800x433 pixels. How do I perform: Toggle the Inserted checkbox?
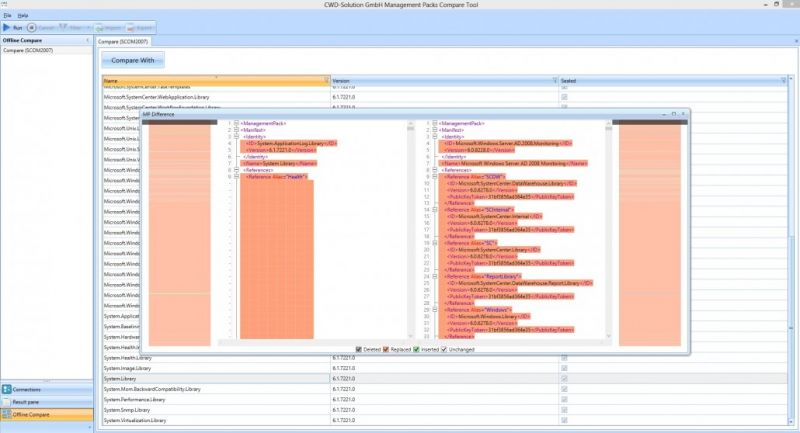[416, 349]
